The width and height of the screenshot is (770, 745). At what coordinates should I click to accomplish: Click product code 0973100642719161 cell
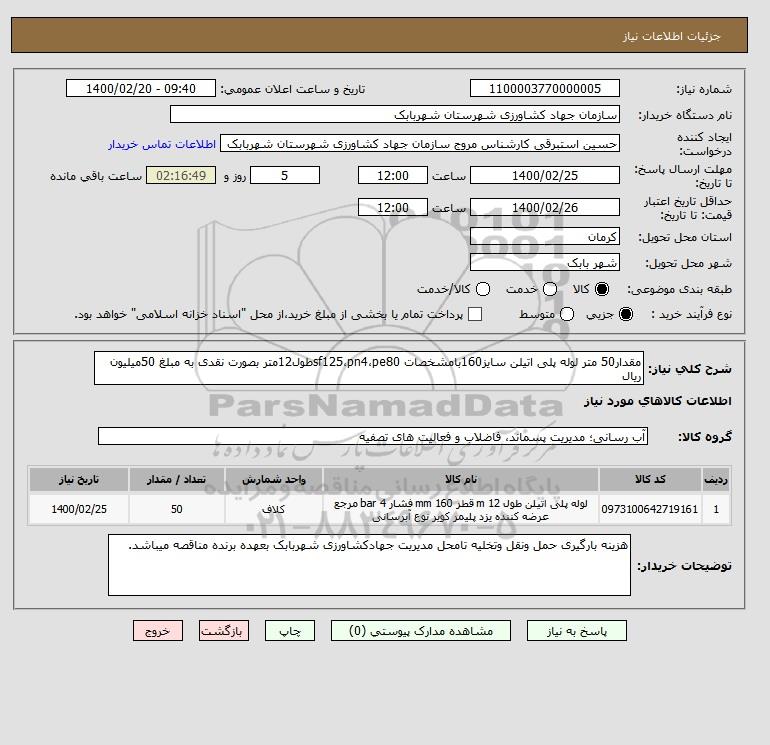650,509
